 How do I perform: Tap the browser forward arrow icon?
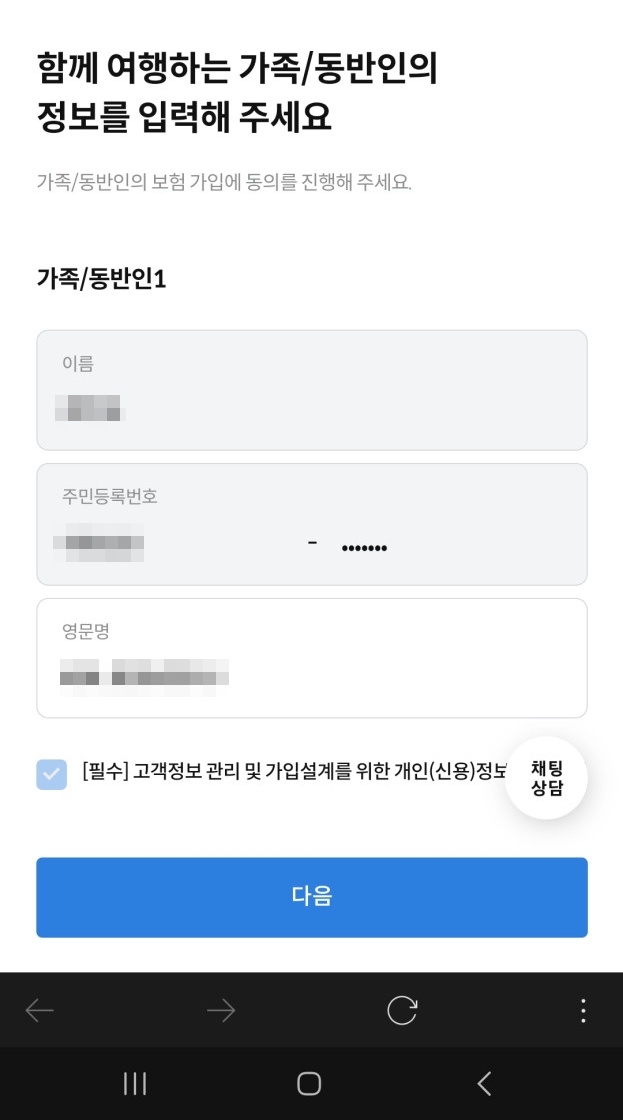[x=221, y=1010]
